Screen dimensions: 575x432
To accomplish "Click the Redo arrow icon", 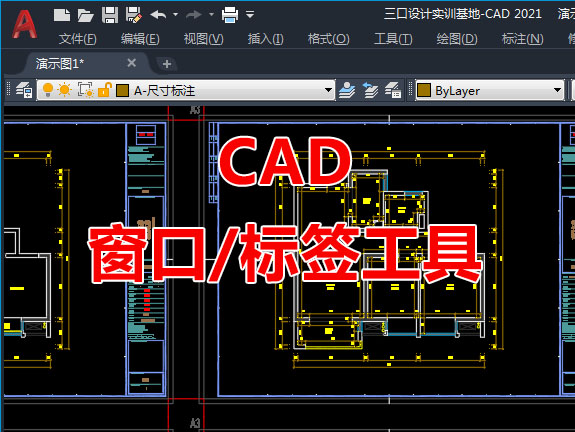I will click(x=194, y=15).
